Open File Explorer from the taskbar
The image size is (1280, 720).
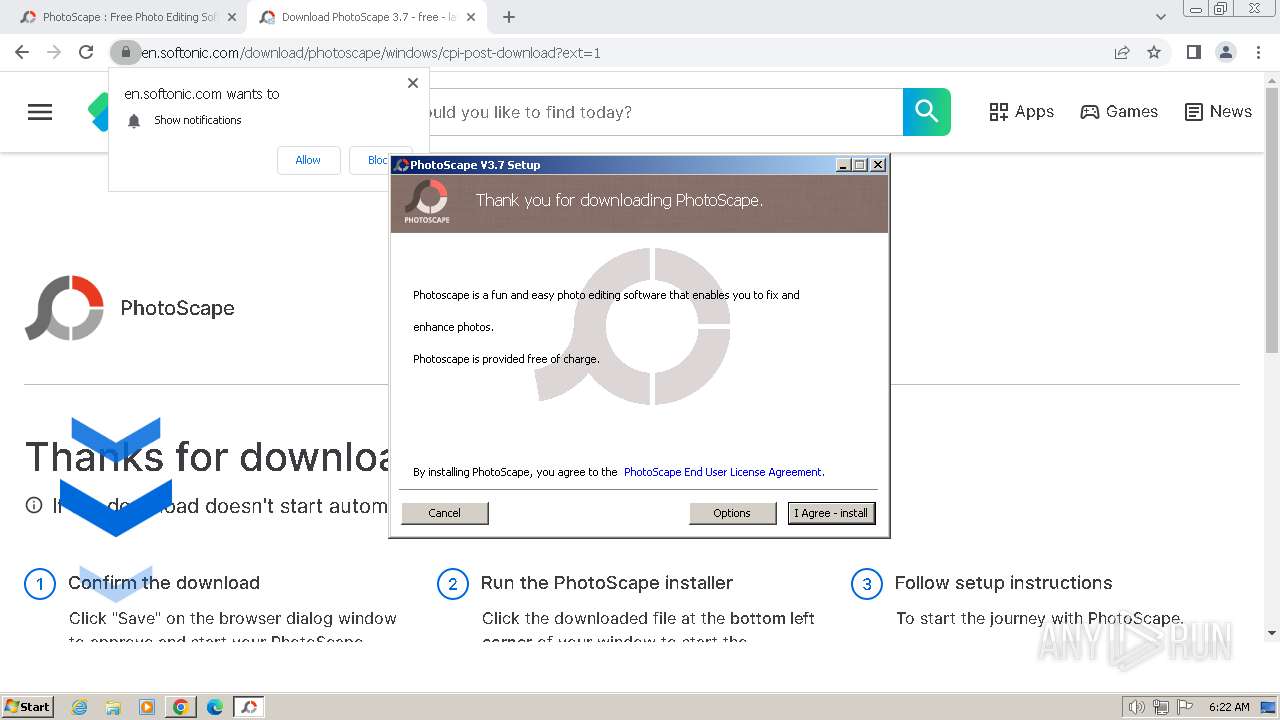click(113, 707)
